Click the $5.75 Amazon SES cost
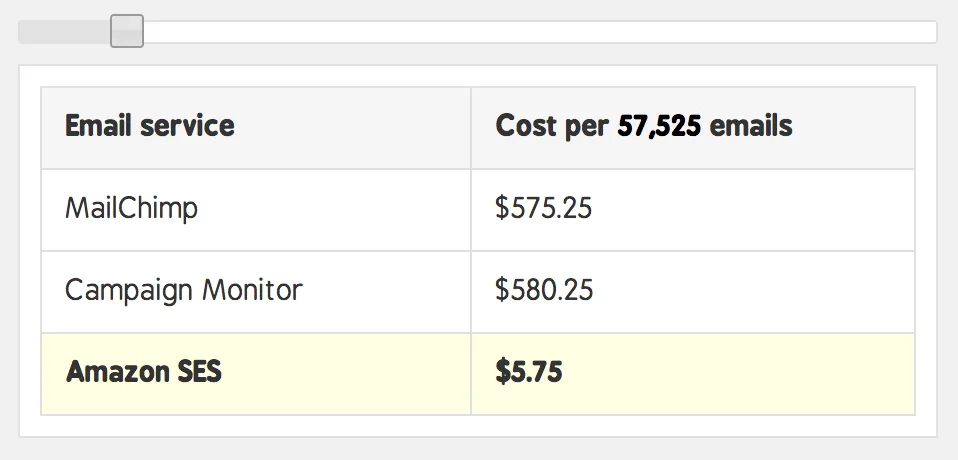The width and height of the screenshot is (958, 460). point(529,372)
